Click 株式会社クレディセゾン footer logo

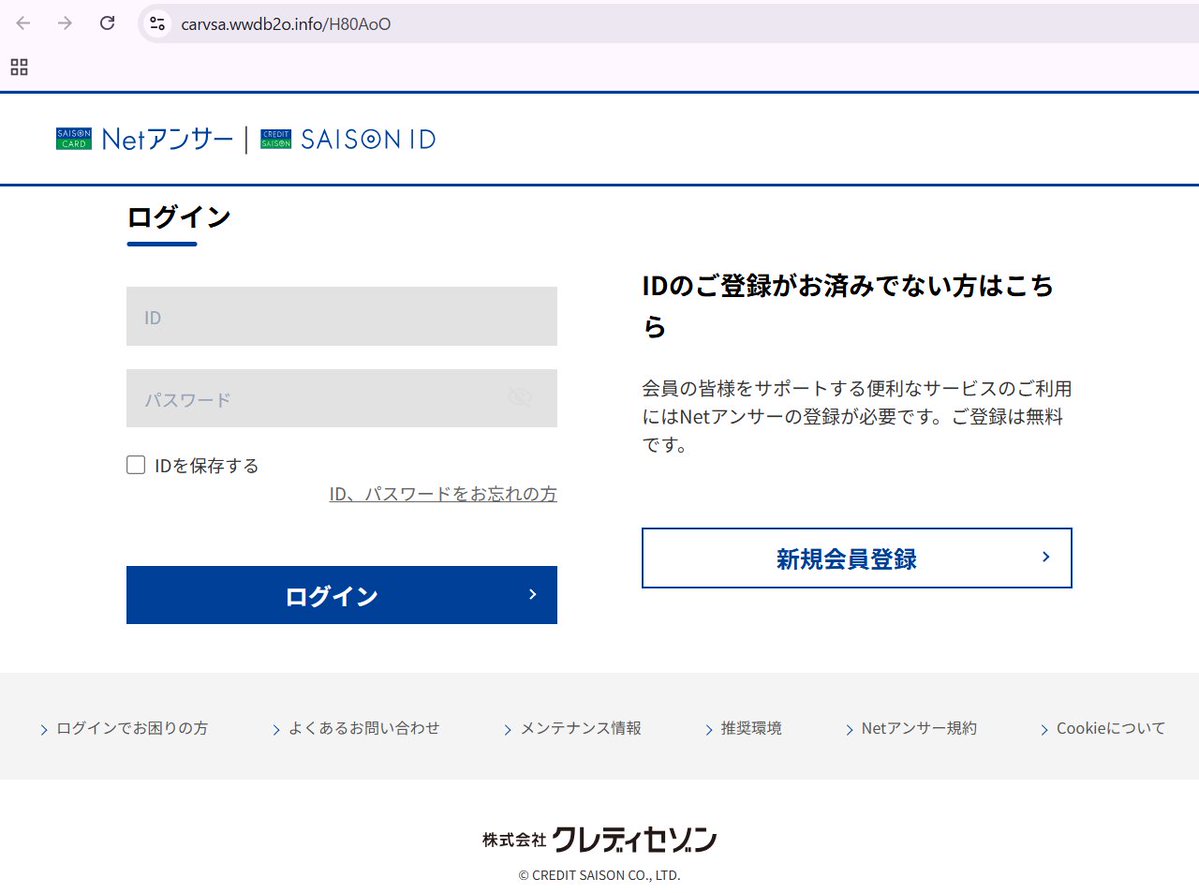coord(600,839)
